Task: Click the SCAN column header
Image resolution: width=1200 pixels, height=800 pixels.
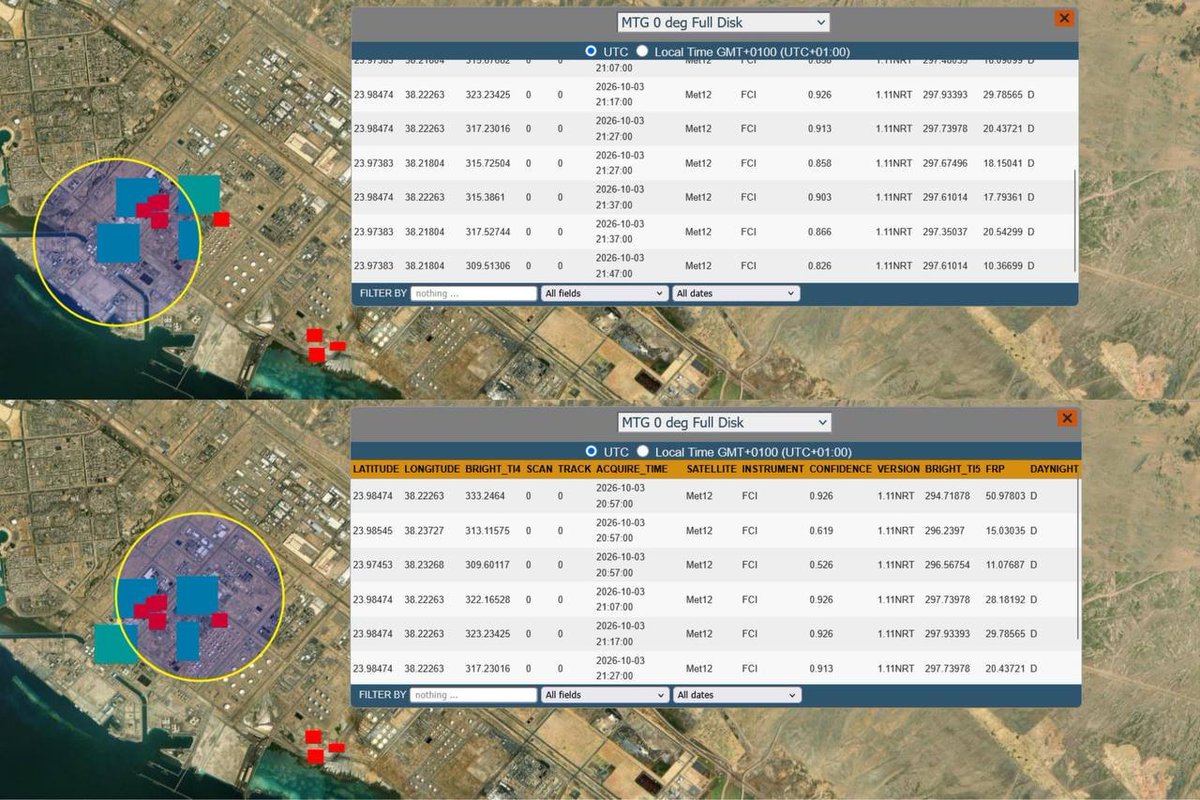Action: [x=538, y=469]
